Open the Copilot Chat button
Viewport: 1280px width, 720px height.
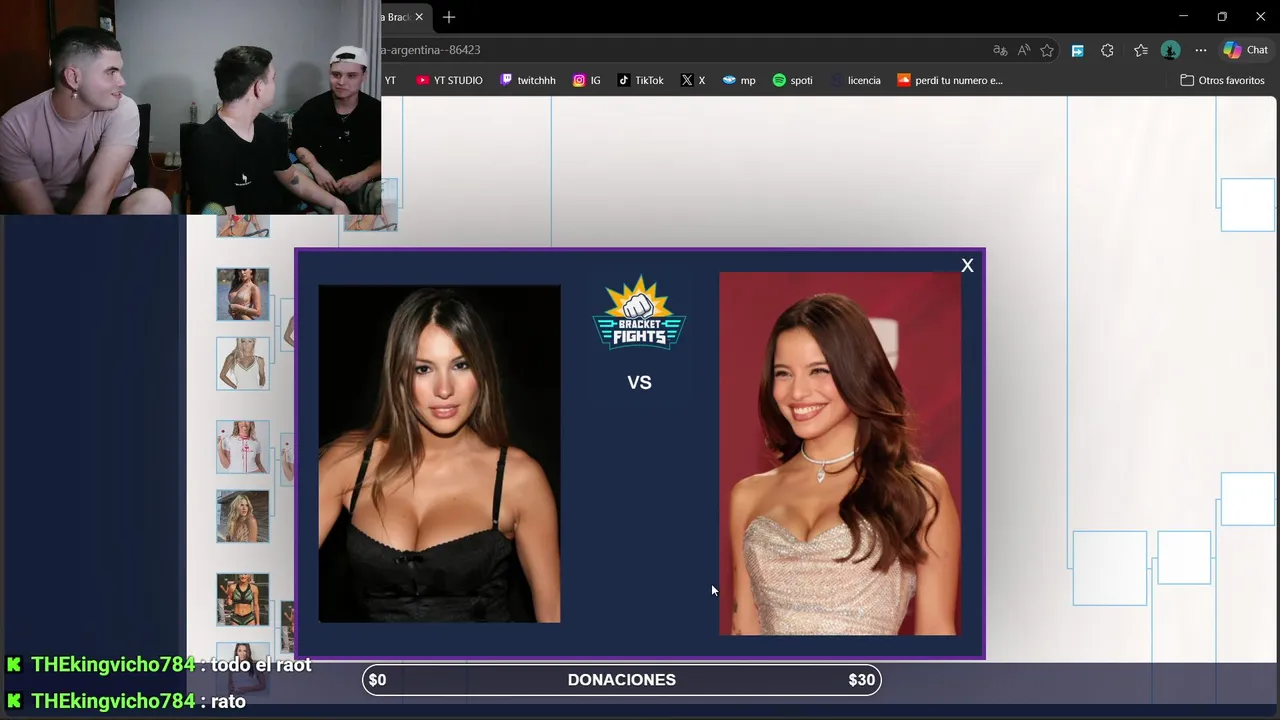[1245, 50]
